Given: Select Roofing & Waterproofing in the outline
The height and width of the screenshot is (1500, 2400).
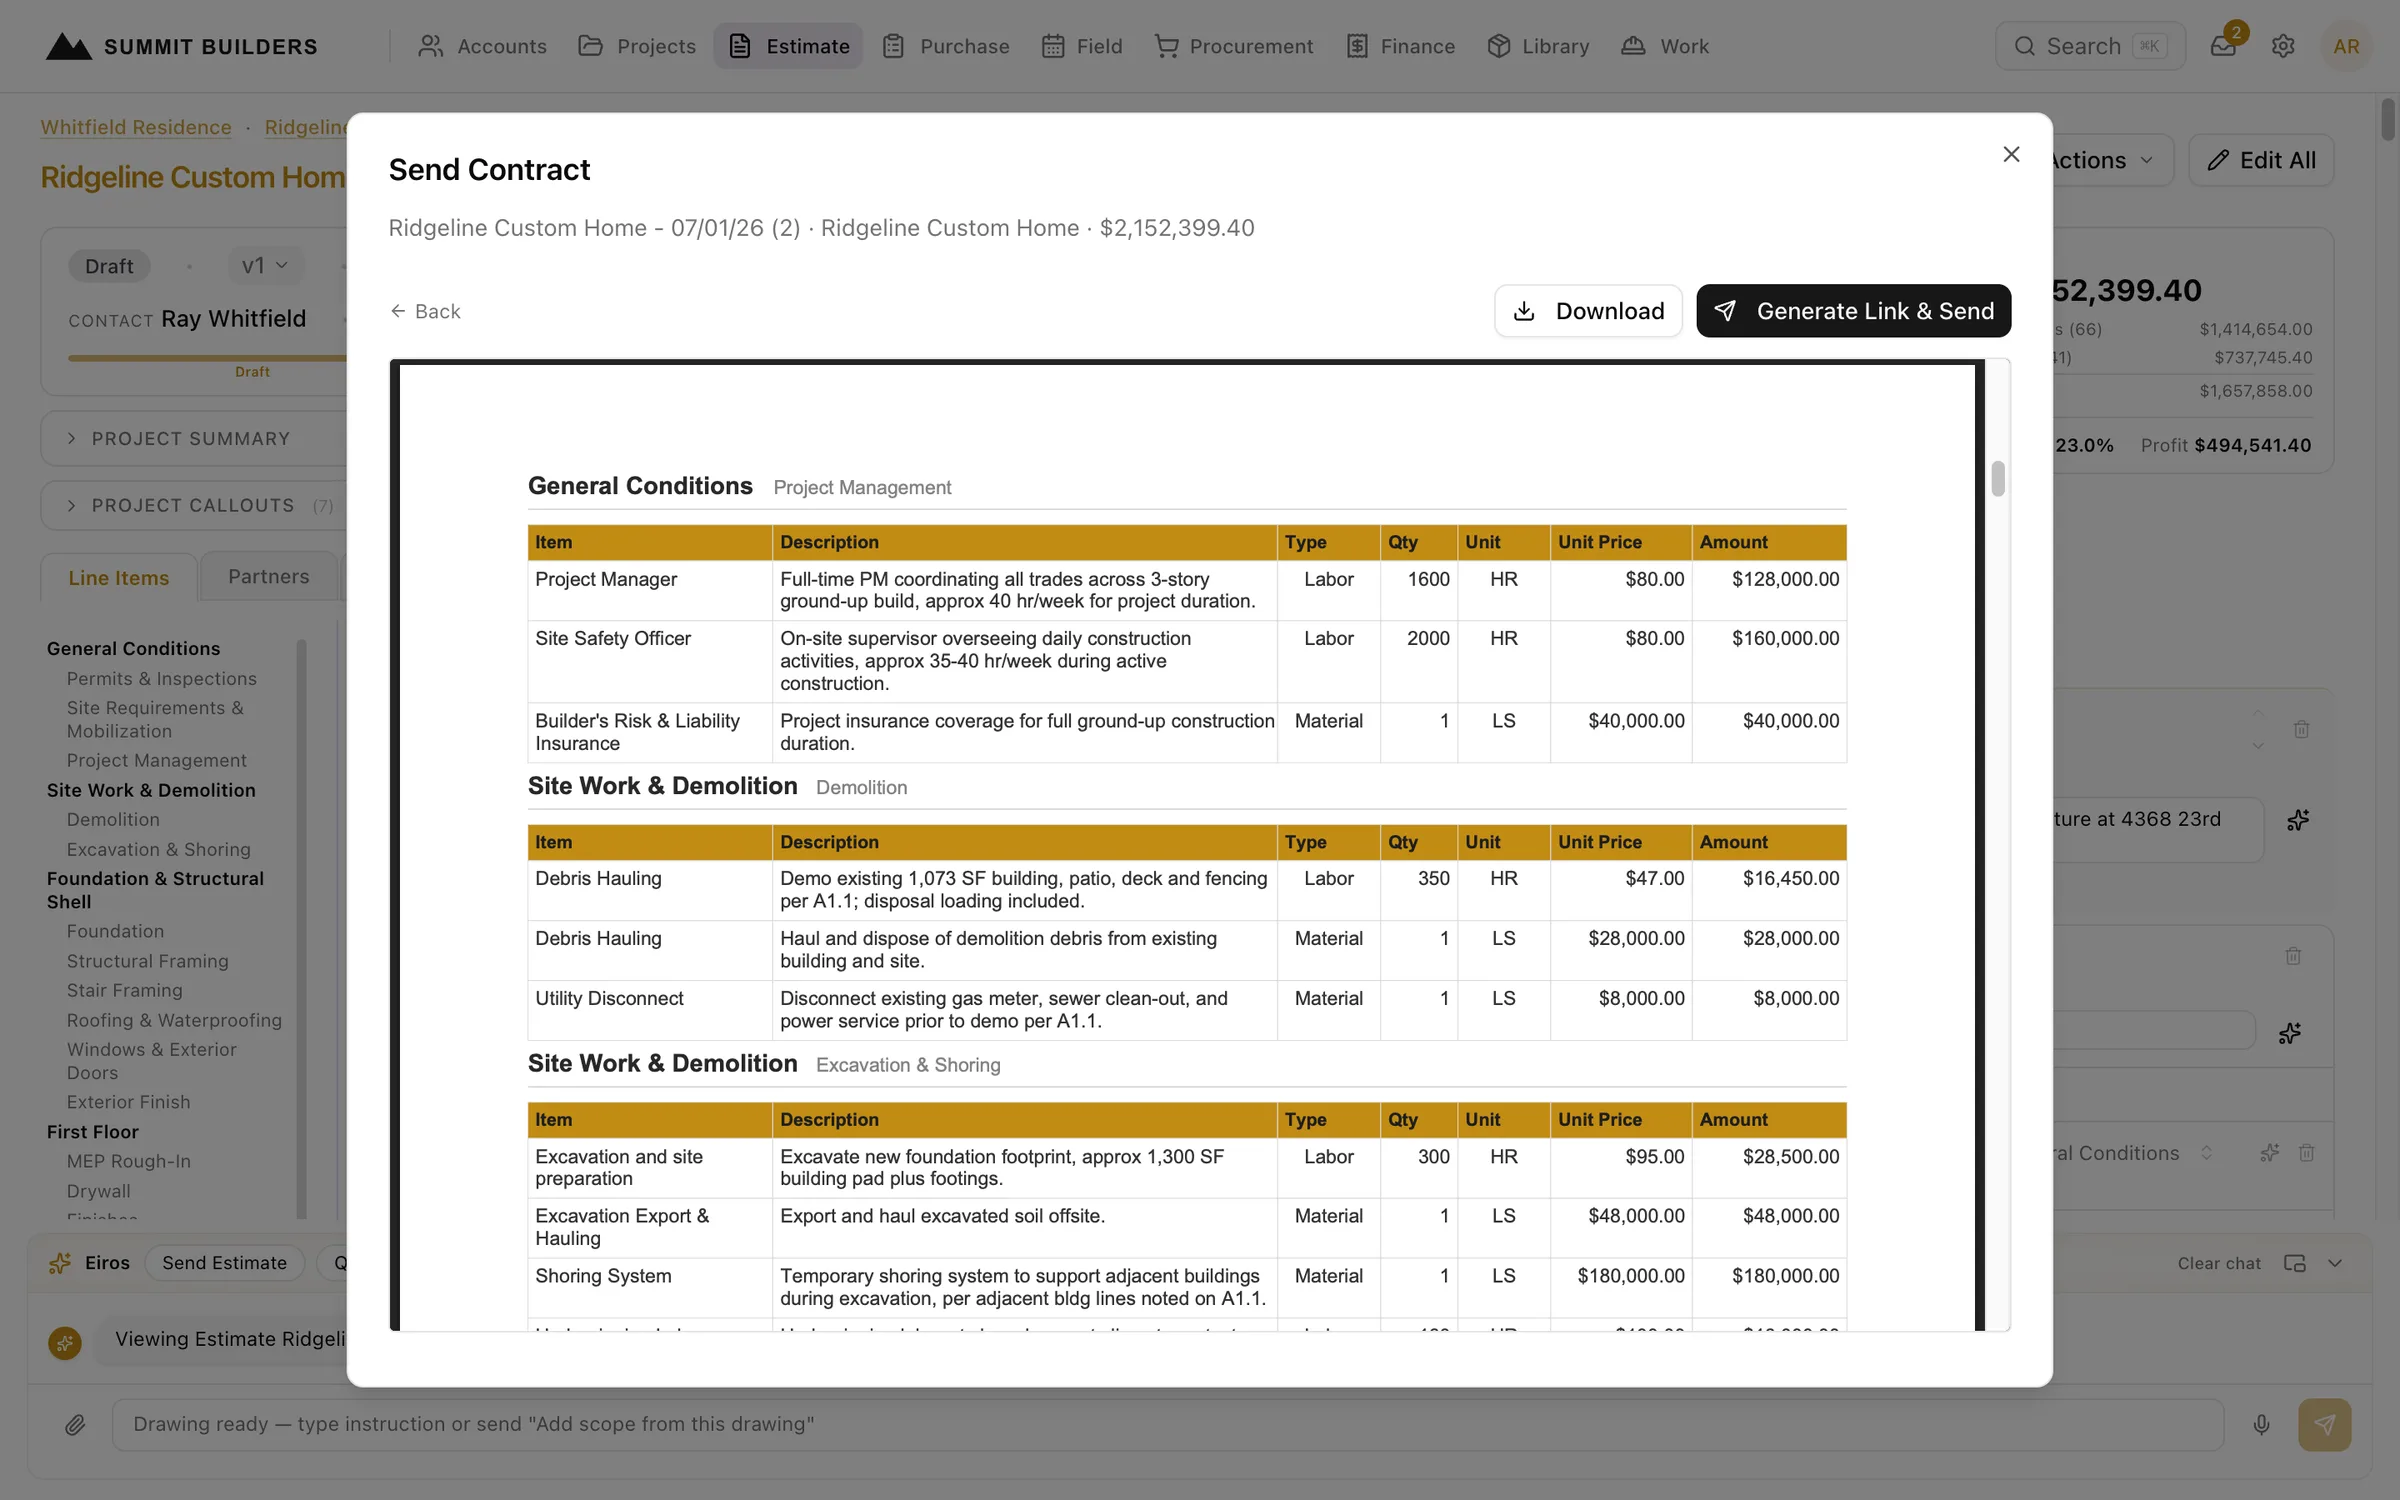Looking at the screenshot, I should pyautogui.click(x=174, y=1020).
